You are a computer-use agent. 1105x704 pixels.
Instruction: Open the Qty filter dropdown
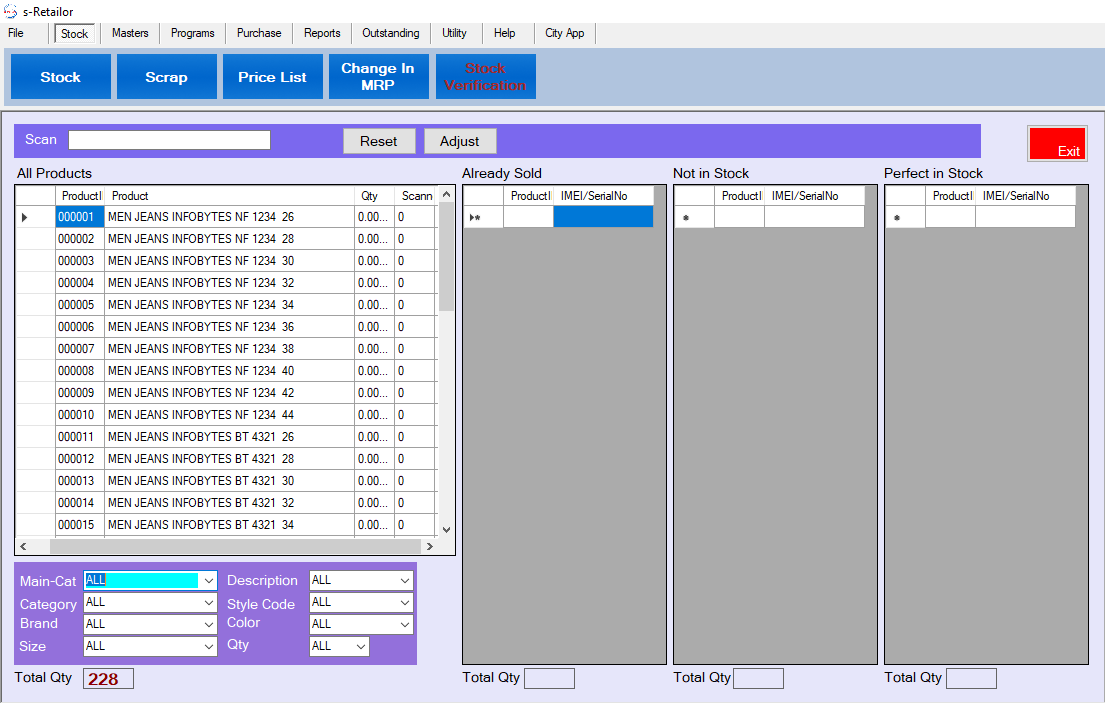click(360, 647)
